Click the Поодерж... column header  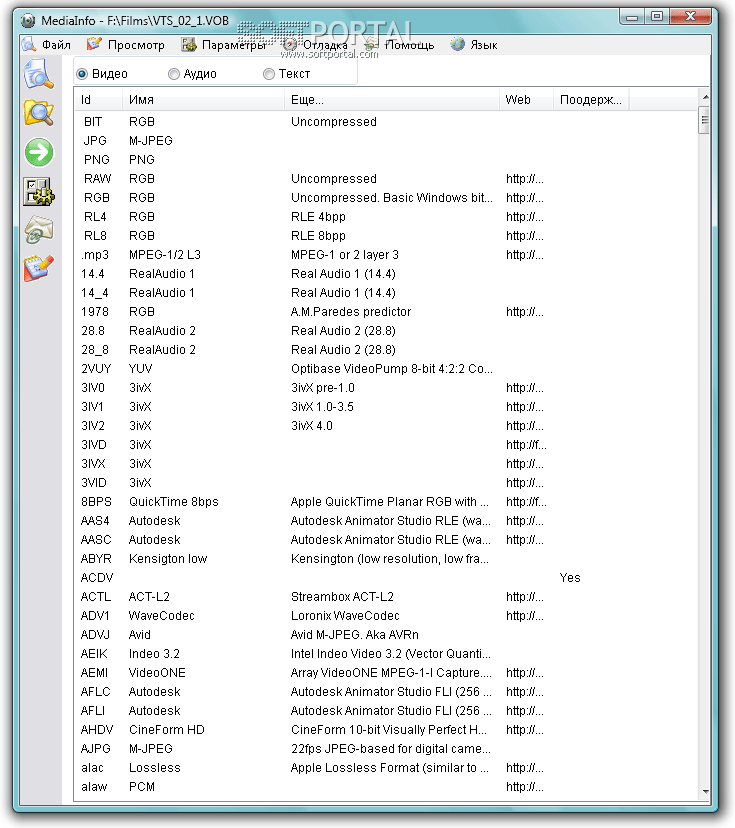(591, 100)
